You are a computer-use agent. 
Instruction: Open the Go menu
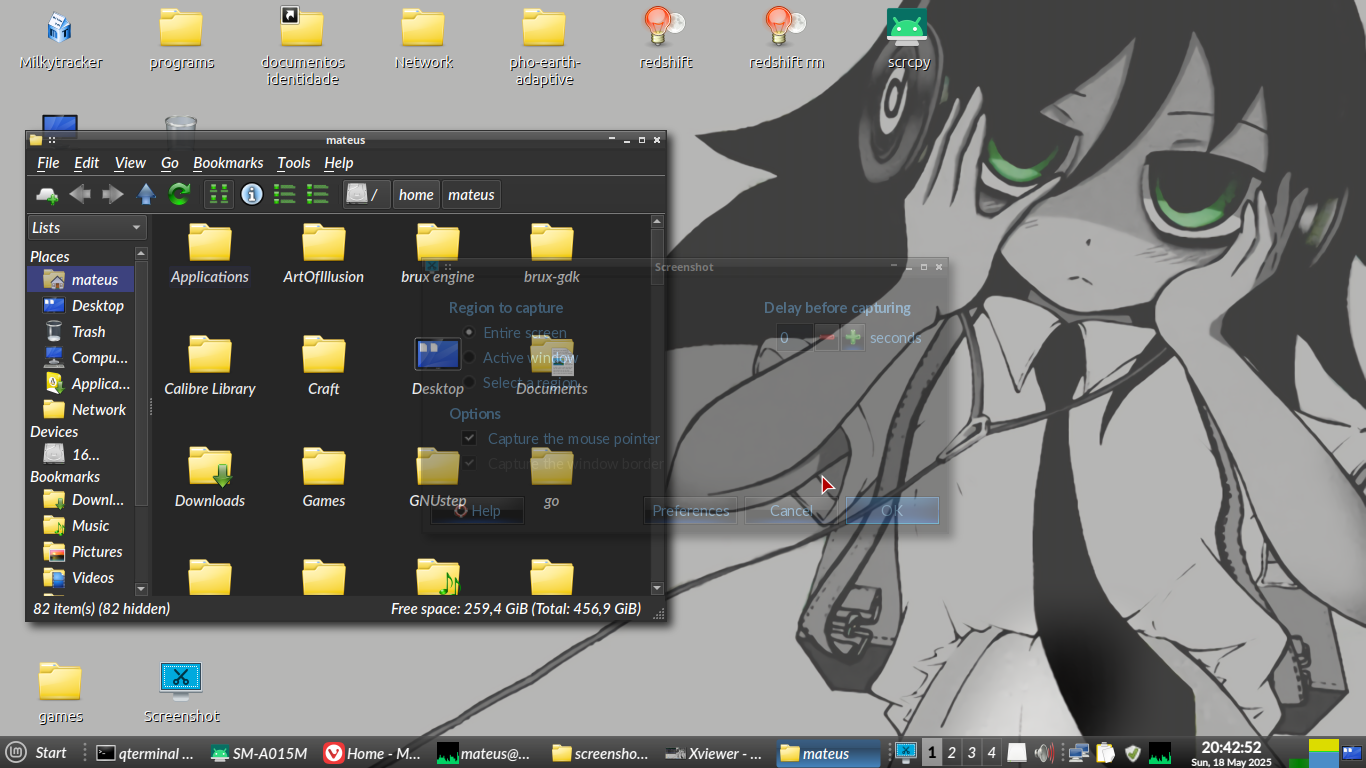[x=170, y=163]
